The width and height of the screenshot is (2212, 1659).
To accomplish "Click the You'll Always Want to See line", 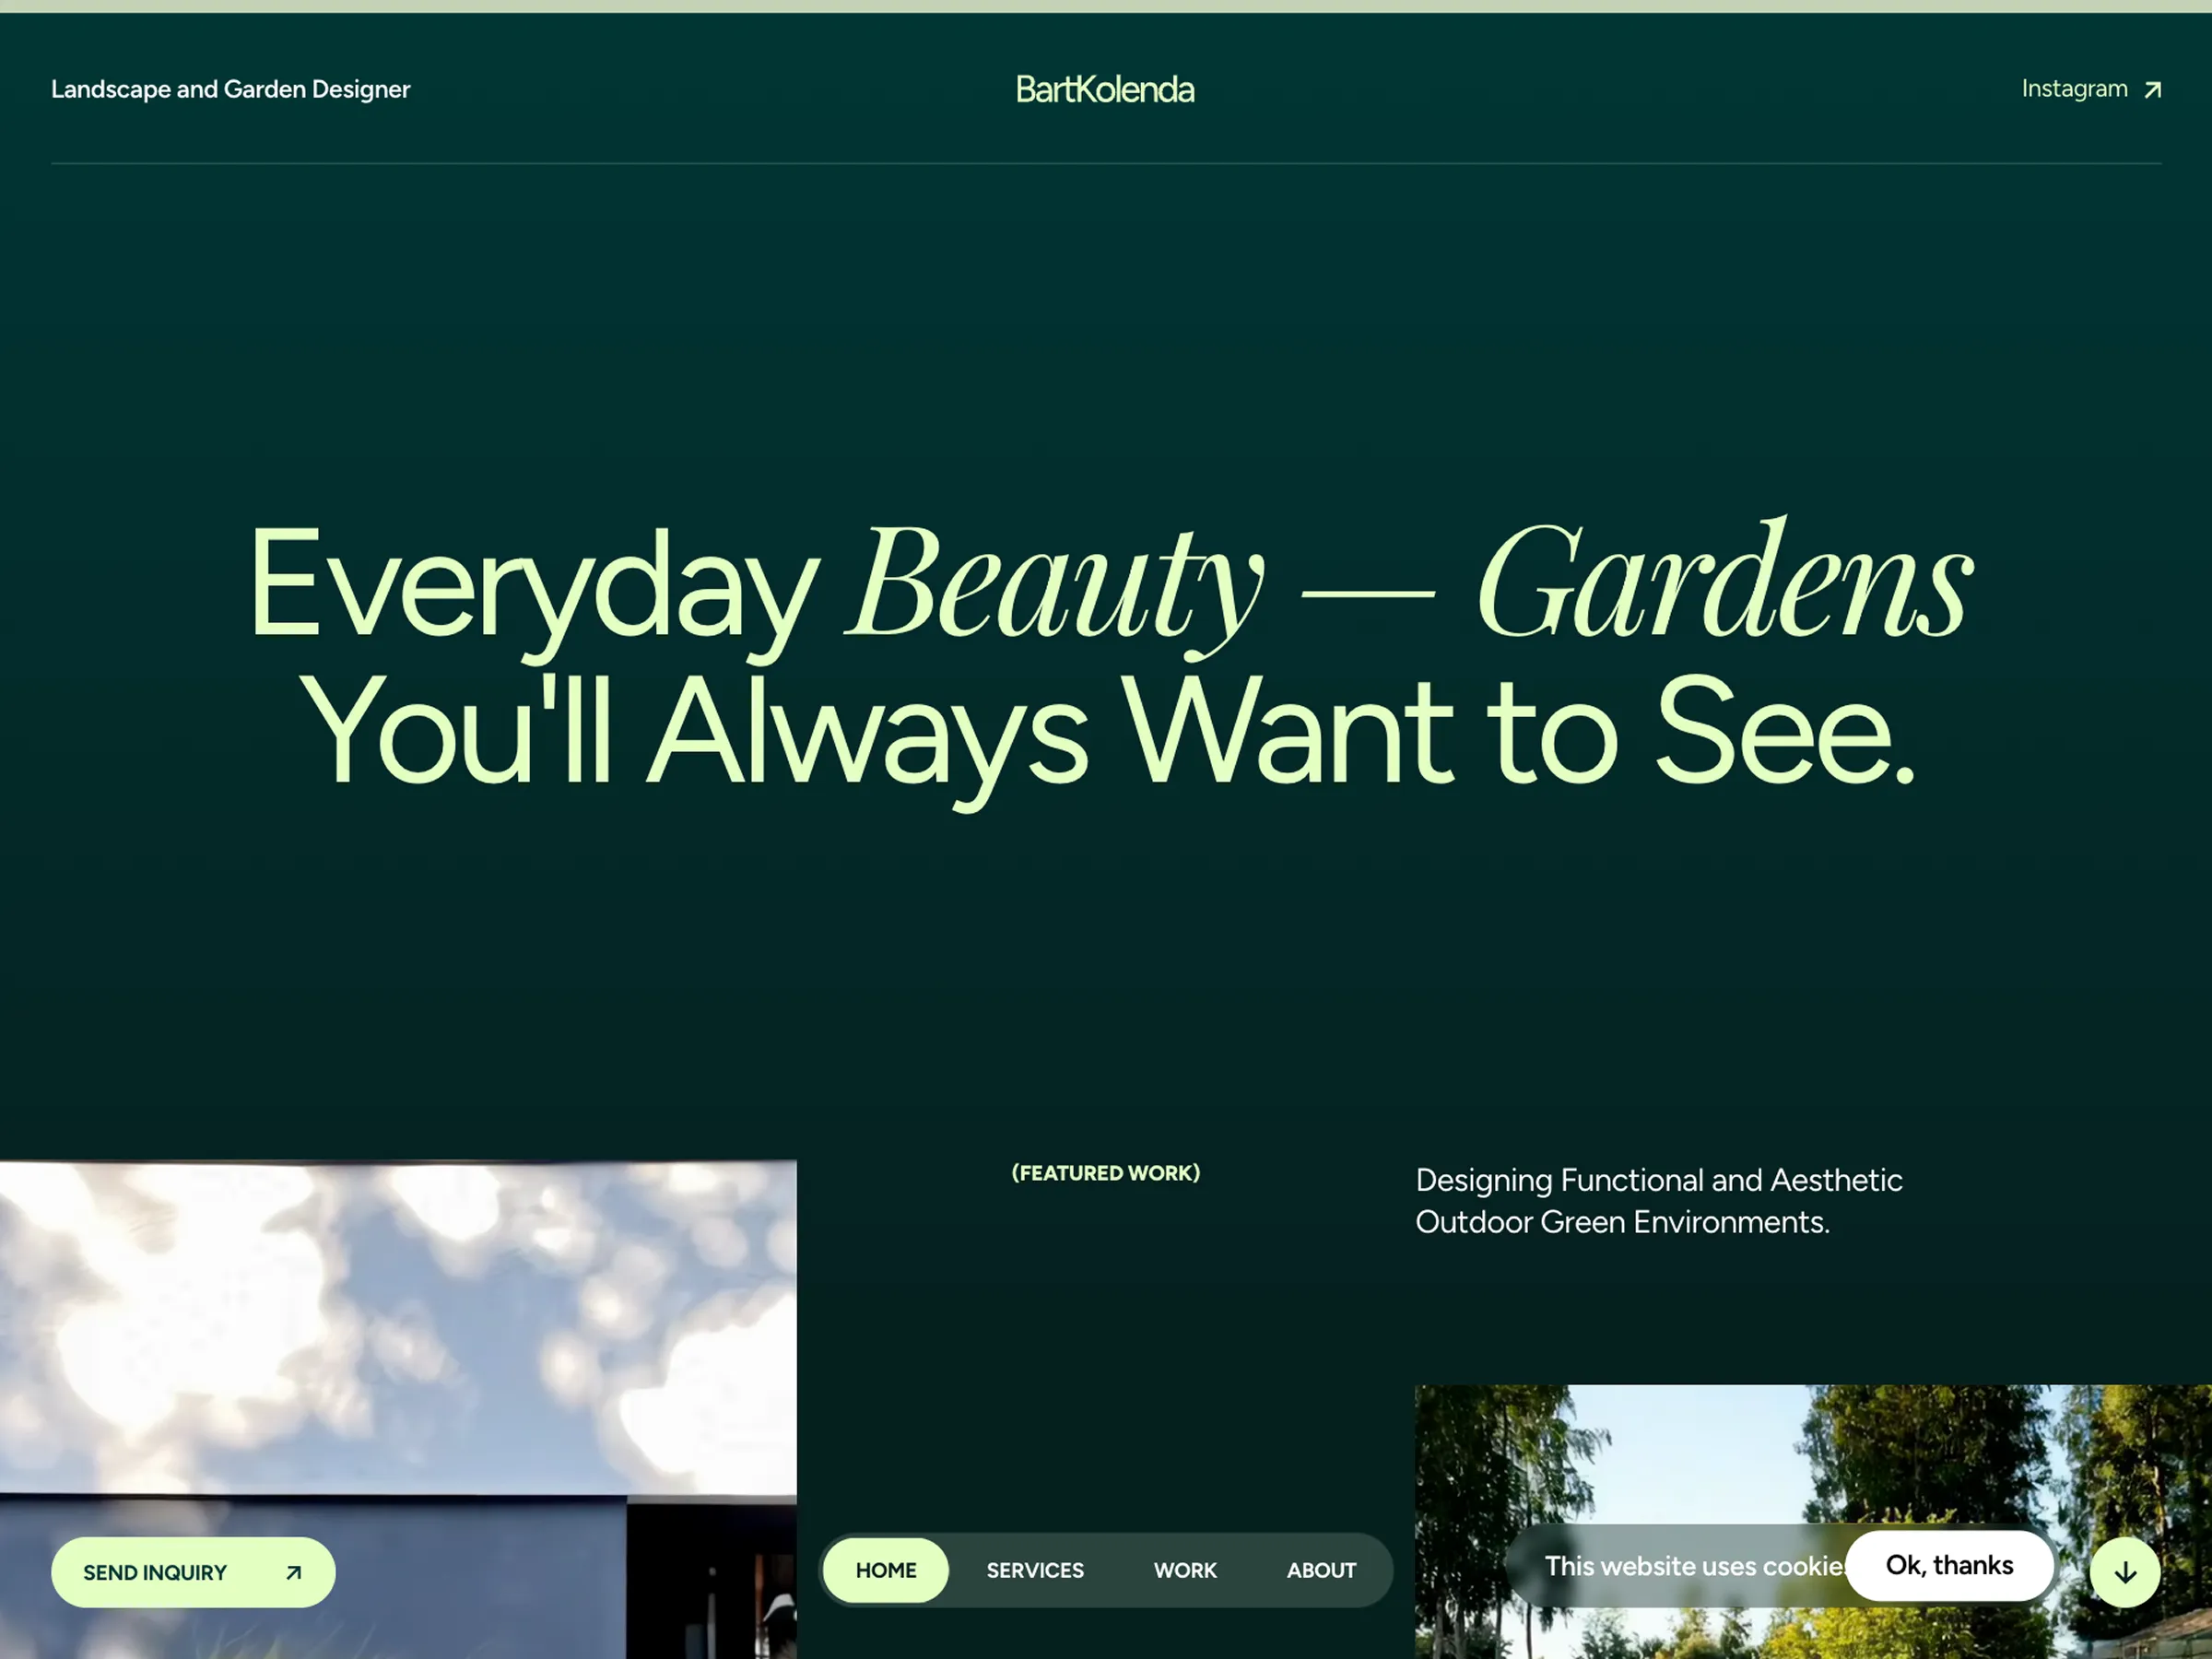I will tap(1105, 732).
